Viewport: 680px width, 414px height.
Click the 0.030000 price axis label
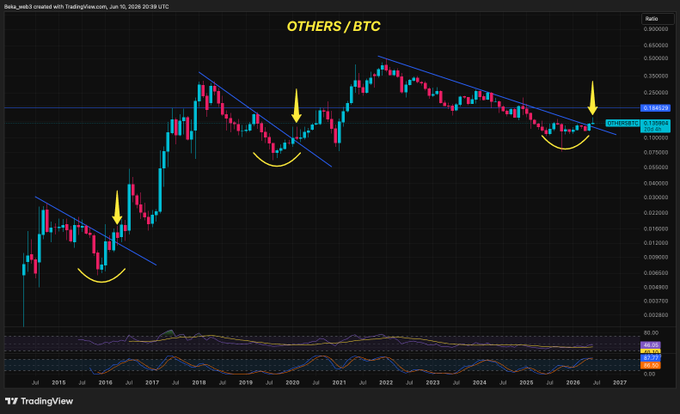[x=656, y=197]
